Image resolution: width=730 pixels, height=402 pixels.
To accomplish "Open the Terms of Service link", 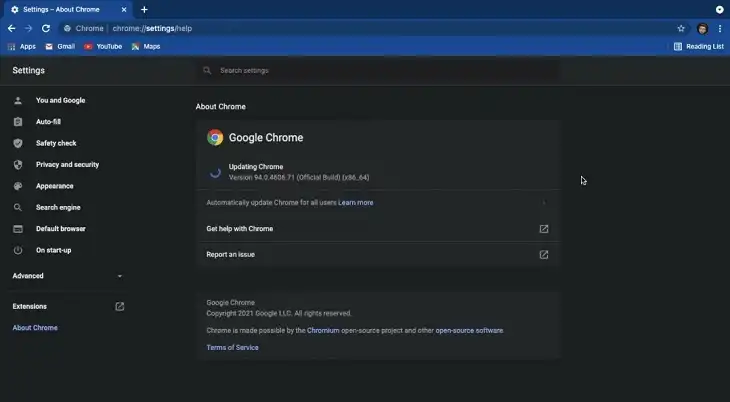I will coord(232,347).
